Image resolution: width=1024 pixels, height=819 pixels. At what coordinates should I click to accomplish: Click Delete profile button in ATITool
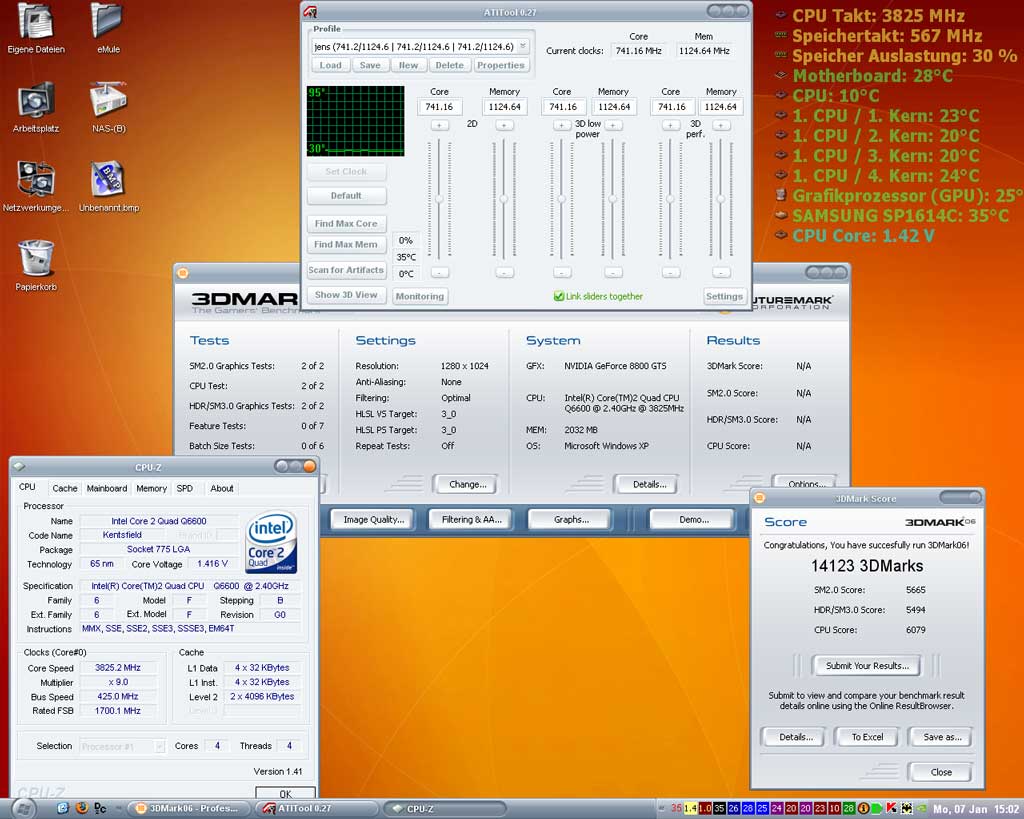coord(449,65)
